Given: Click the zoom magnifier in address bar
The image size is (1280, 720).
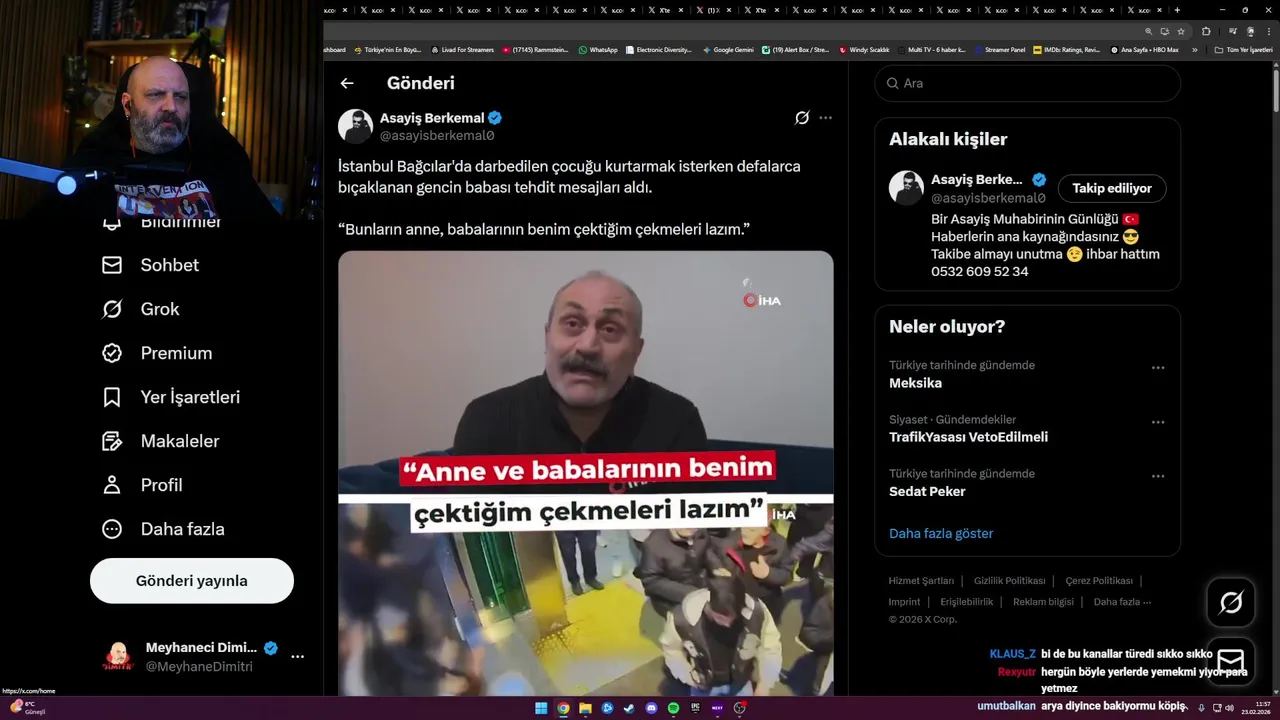Looking at the screenshot, I should [1149, 31].
